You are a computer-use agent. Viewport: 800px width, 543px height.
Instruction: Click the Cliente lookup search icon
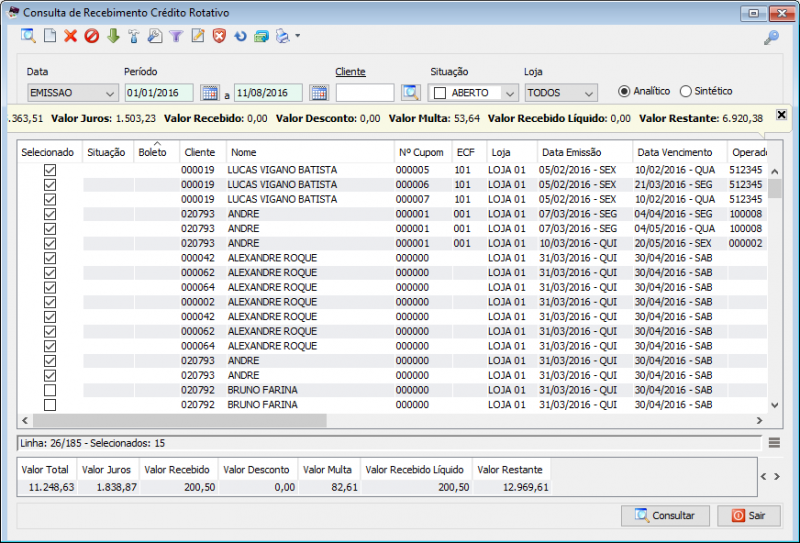[x=411, y=93]
